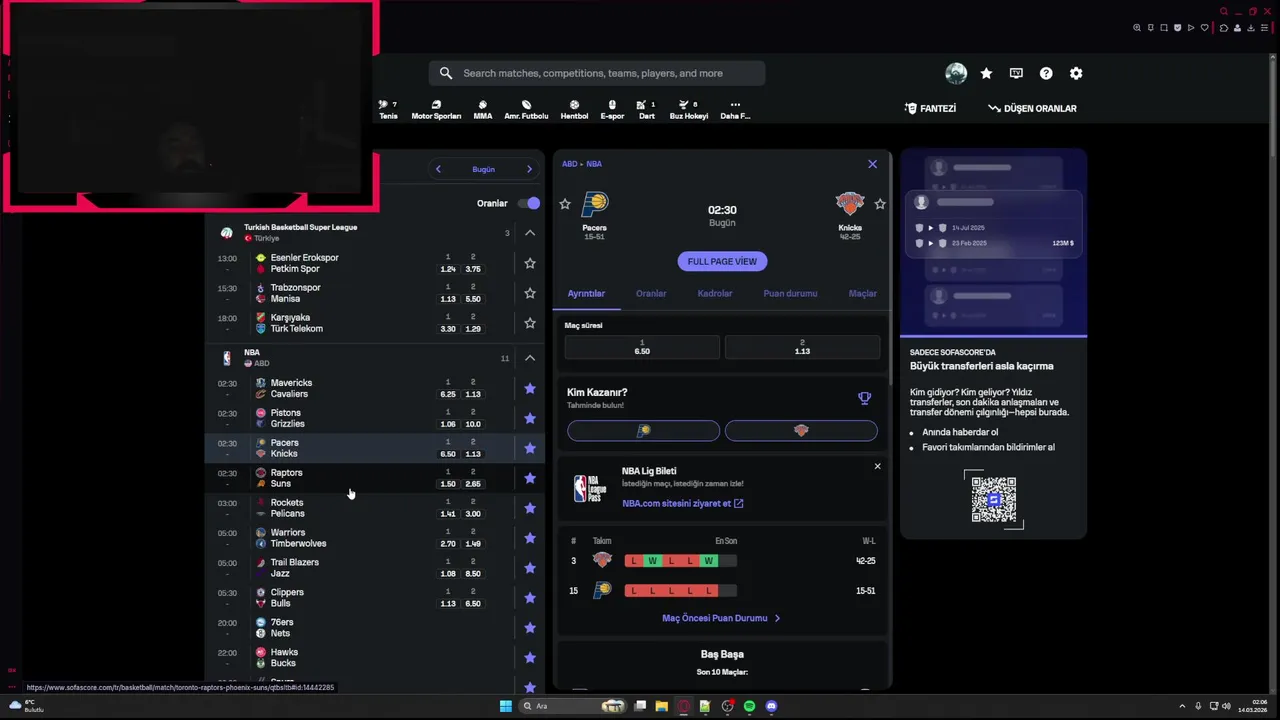
Task: Click the FULL PAGE VIEW button
Action: pos(722,261)
